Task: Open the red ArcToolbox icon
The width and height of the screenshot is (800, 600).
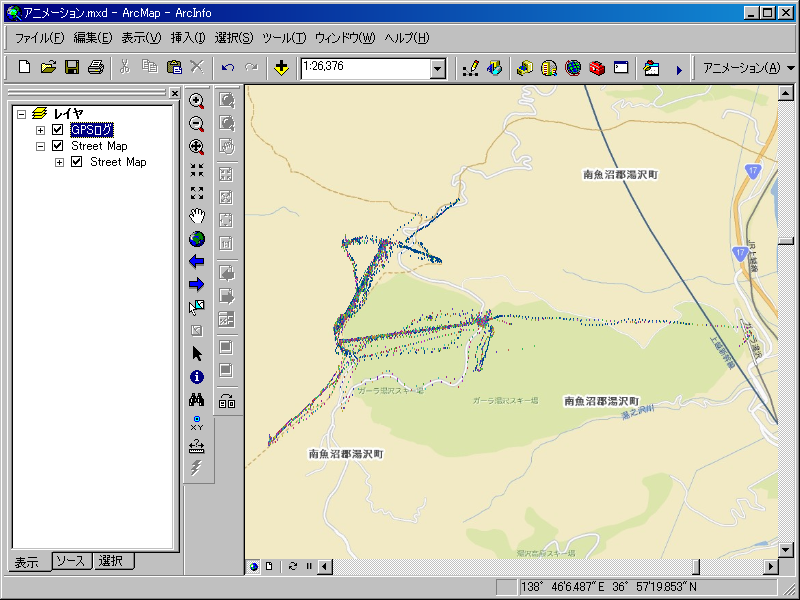Action: tap(597, 68)
